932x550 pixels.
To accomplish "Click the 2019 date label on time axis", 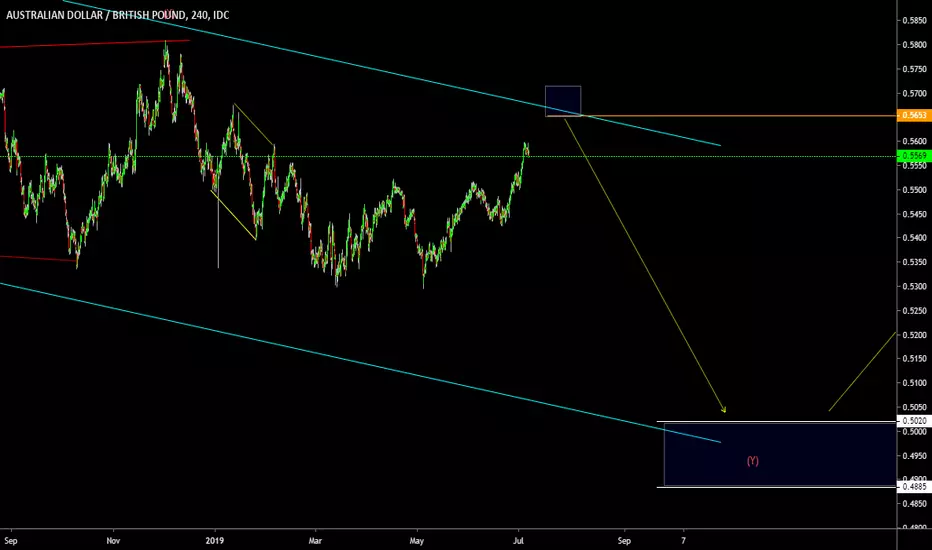I will [x=215, y=540].
